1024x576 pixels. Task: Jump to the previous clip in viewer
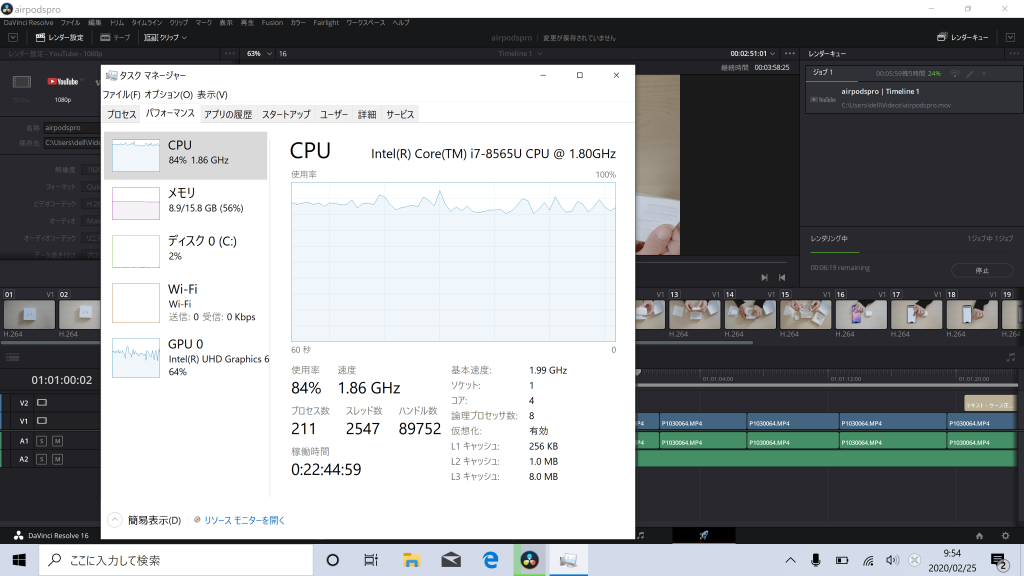click(x=782, y=278)
